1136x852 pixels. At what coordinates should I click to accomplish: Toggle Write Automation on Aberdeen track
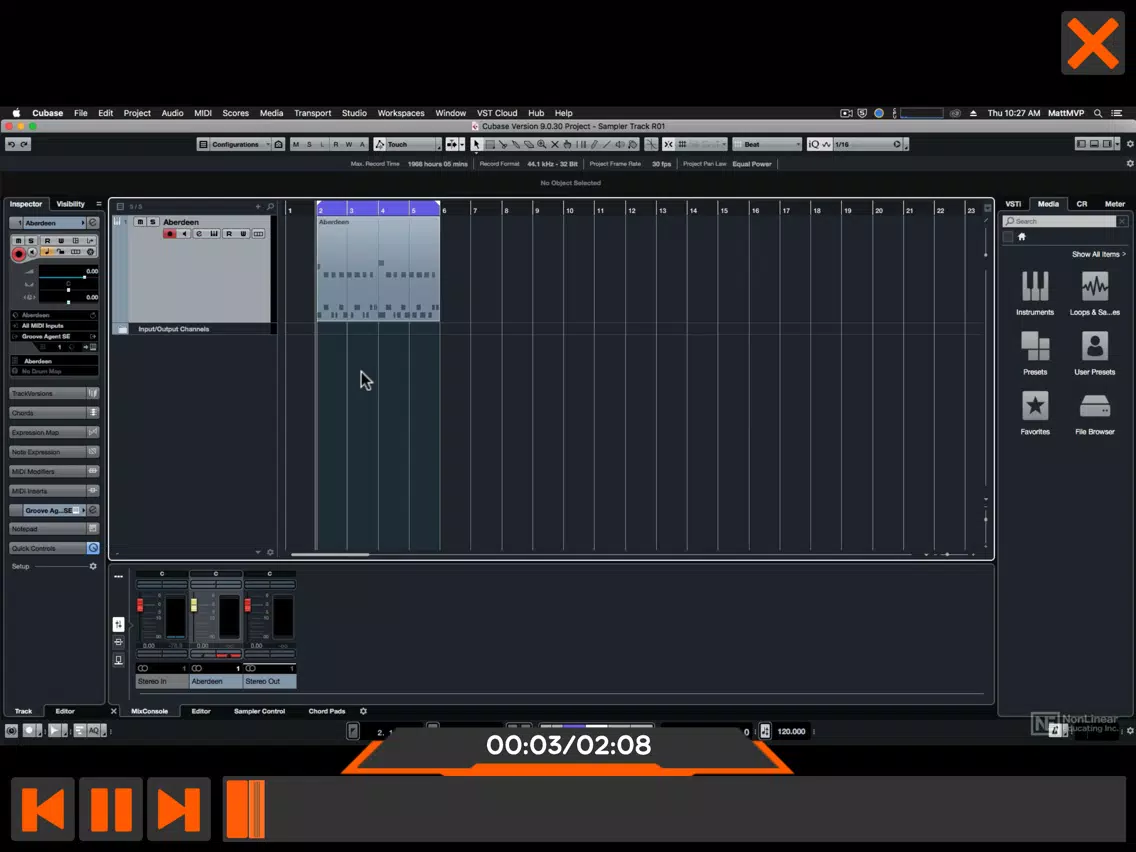(x=243, y=234)
